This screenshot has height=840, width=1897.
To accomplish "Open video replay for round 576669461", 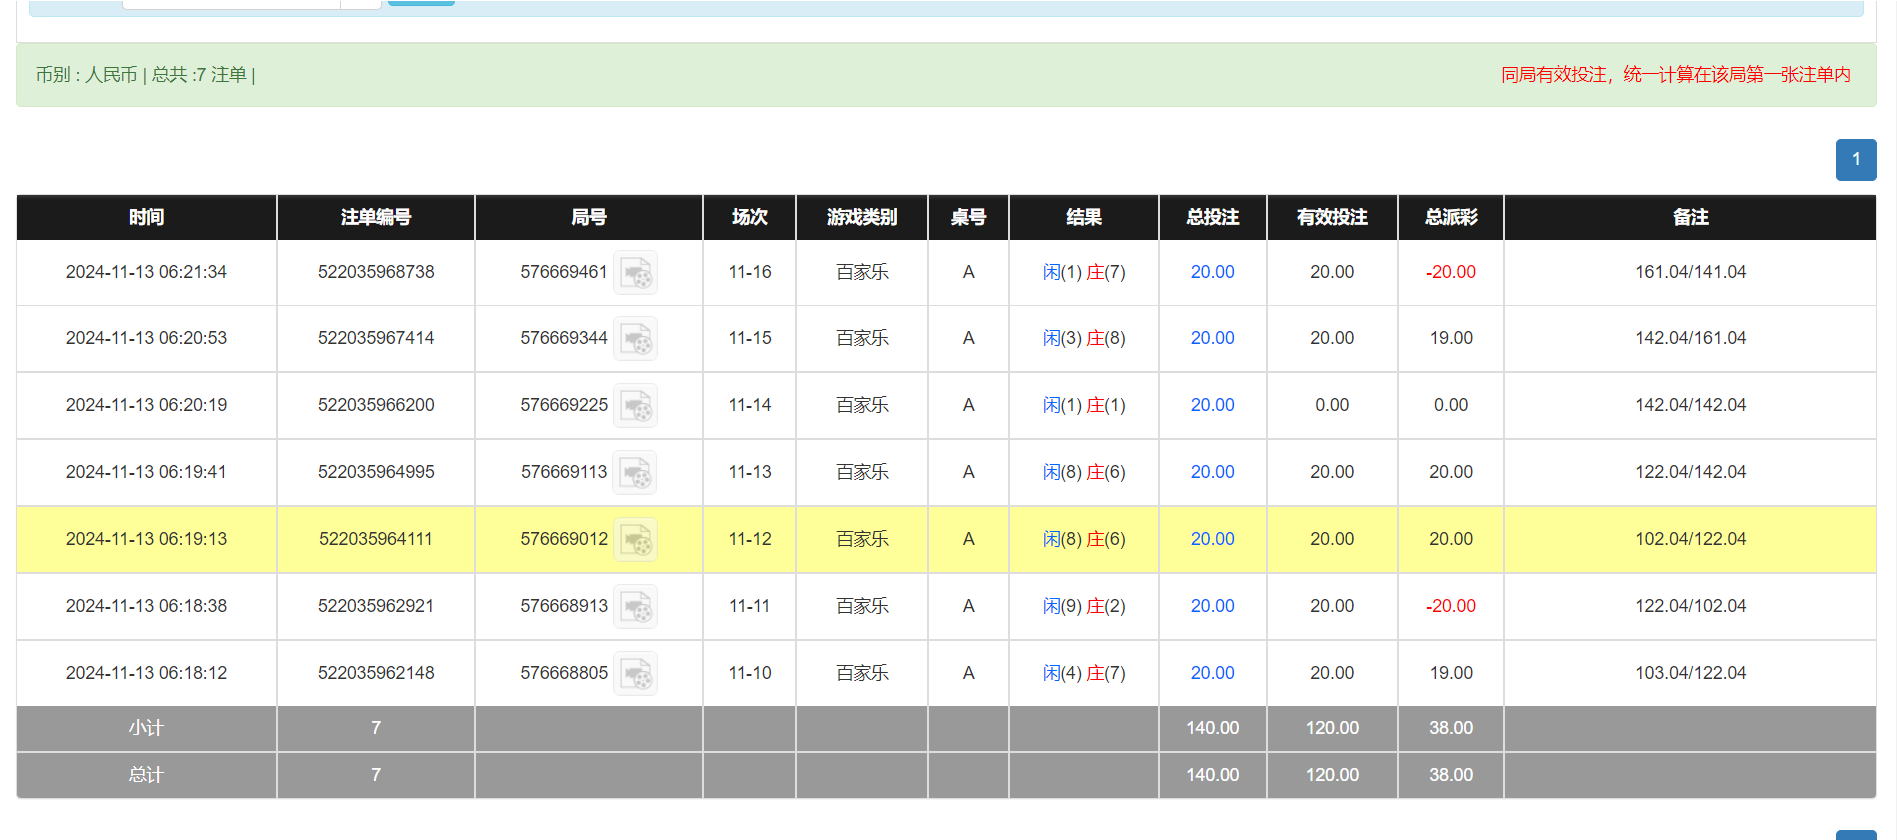I will (635, 272).
